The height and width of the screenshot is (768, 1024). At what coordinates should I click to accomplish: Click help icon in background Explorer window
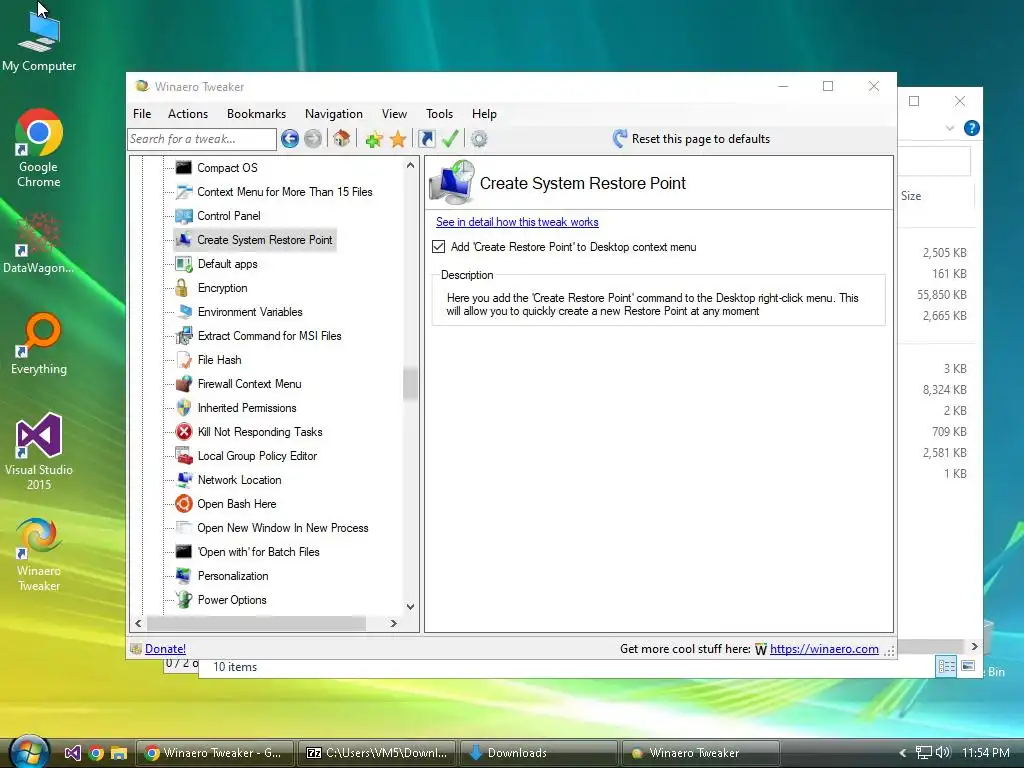[x=972, y=128]
